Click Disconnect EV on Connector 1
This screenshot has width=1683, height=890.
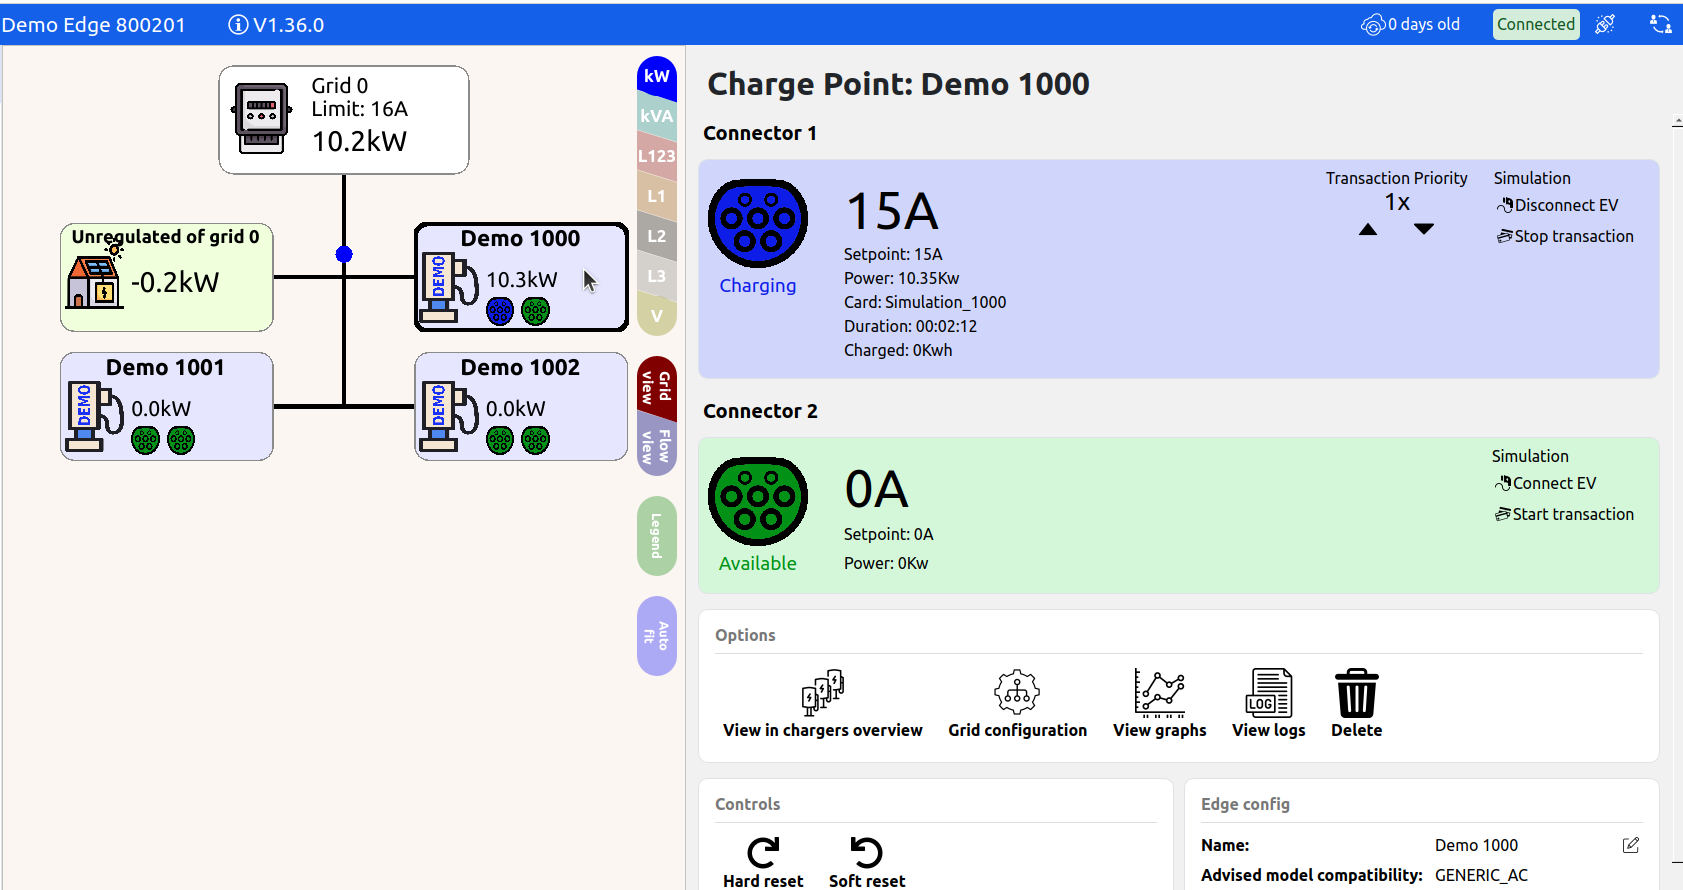click(1557, 205)
